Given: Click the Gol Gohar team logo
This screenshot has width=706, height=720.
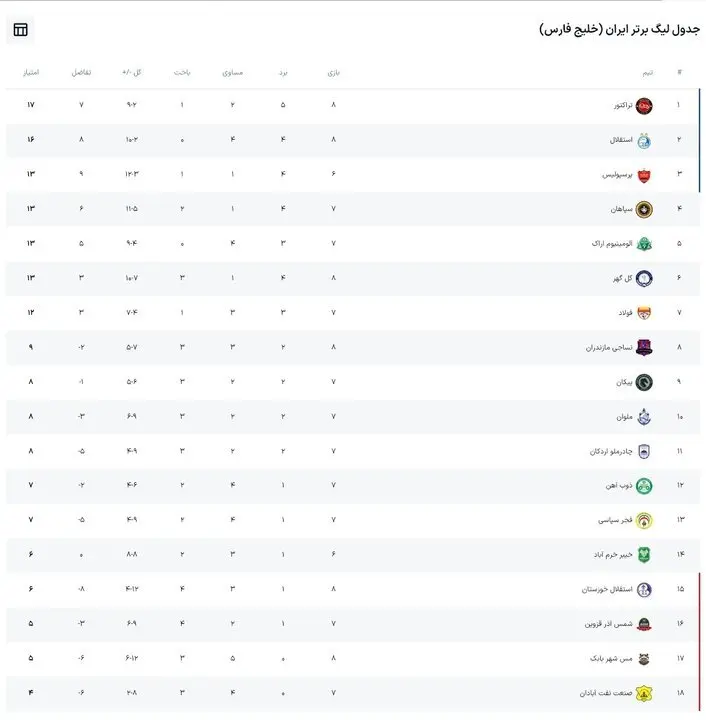Looking at the screenshot, I should [x=644, y=279].
